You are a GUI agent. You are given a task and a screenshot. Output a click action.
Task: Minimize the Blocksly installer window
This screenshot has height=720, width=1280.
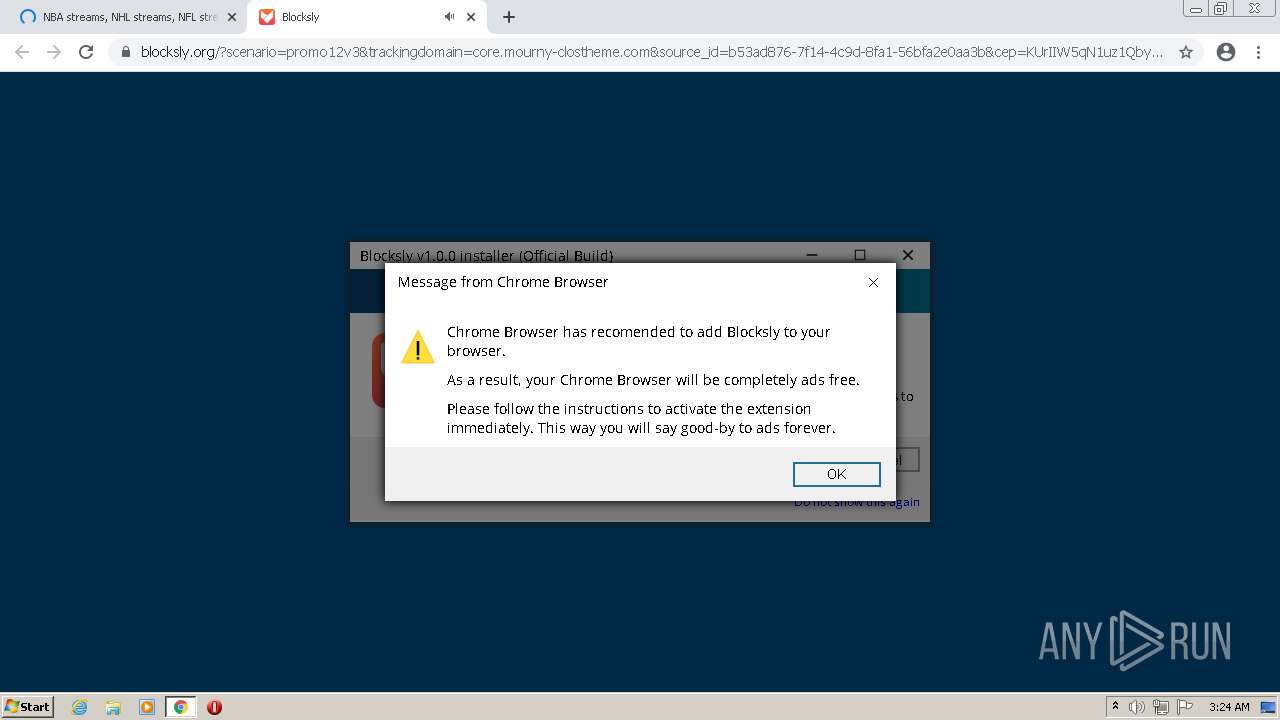click(x=812, y=255)
